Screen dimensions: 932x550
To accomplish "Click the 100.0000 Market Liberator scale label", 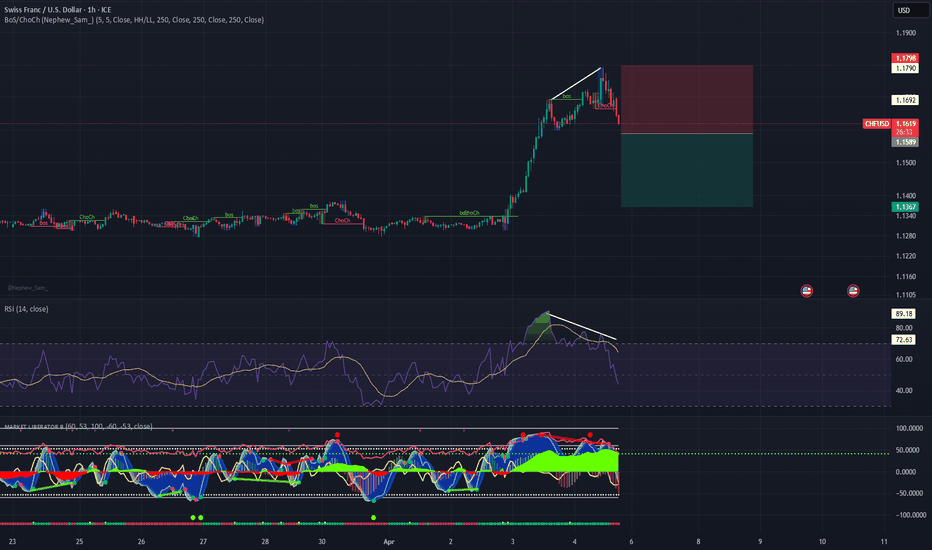I will [909, 428].
